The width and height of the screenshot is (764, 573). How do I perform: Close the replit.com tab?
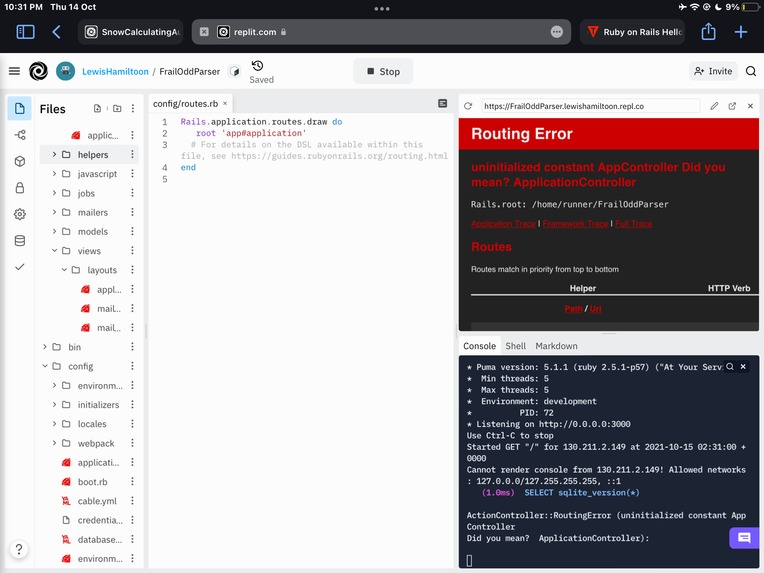point(204,32)
